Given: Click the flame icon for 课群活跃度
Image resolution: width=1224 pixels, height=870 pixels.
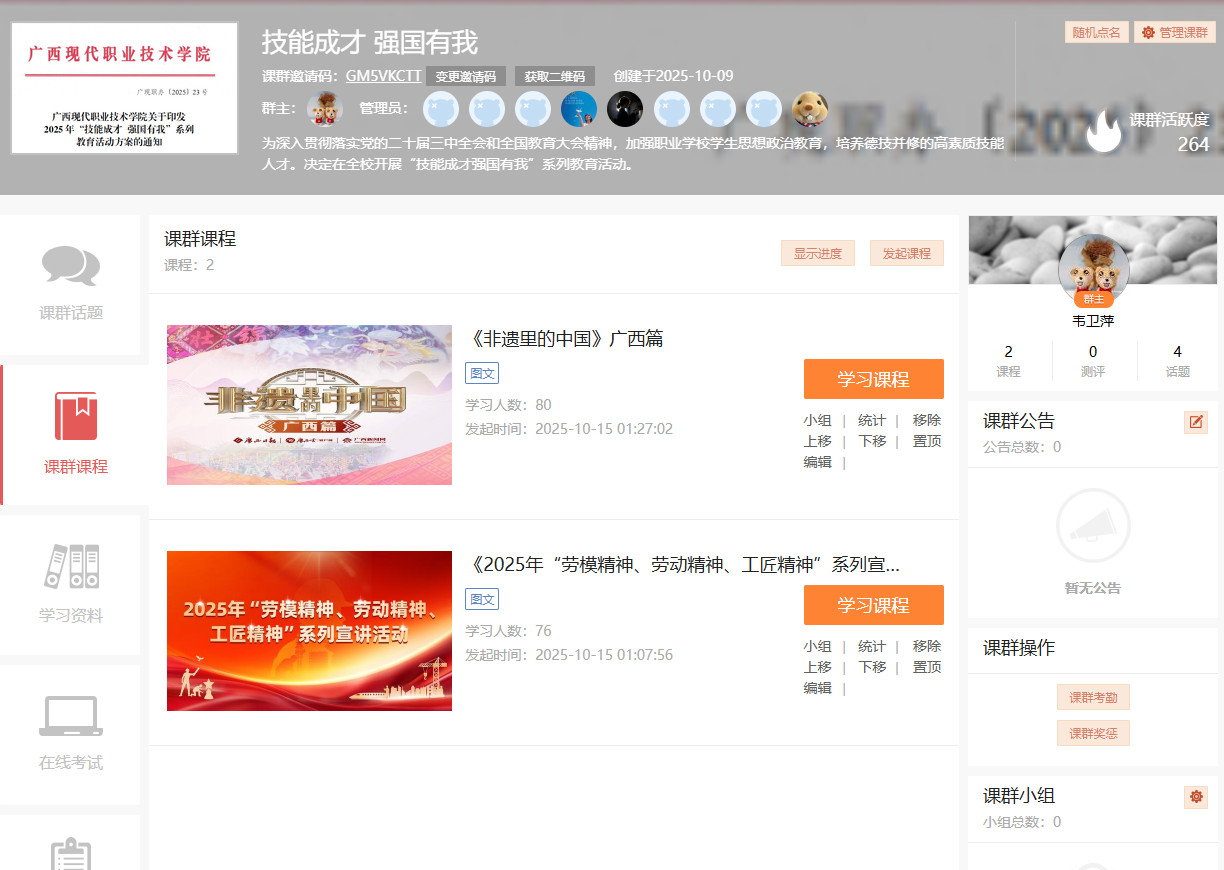Looking at the screenshot, I should pos(1104,131).
